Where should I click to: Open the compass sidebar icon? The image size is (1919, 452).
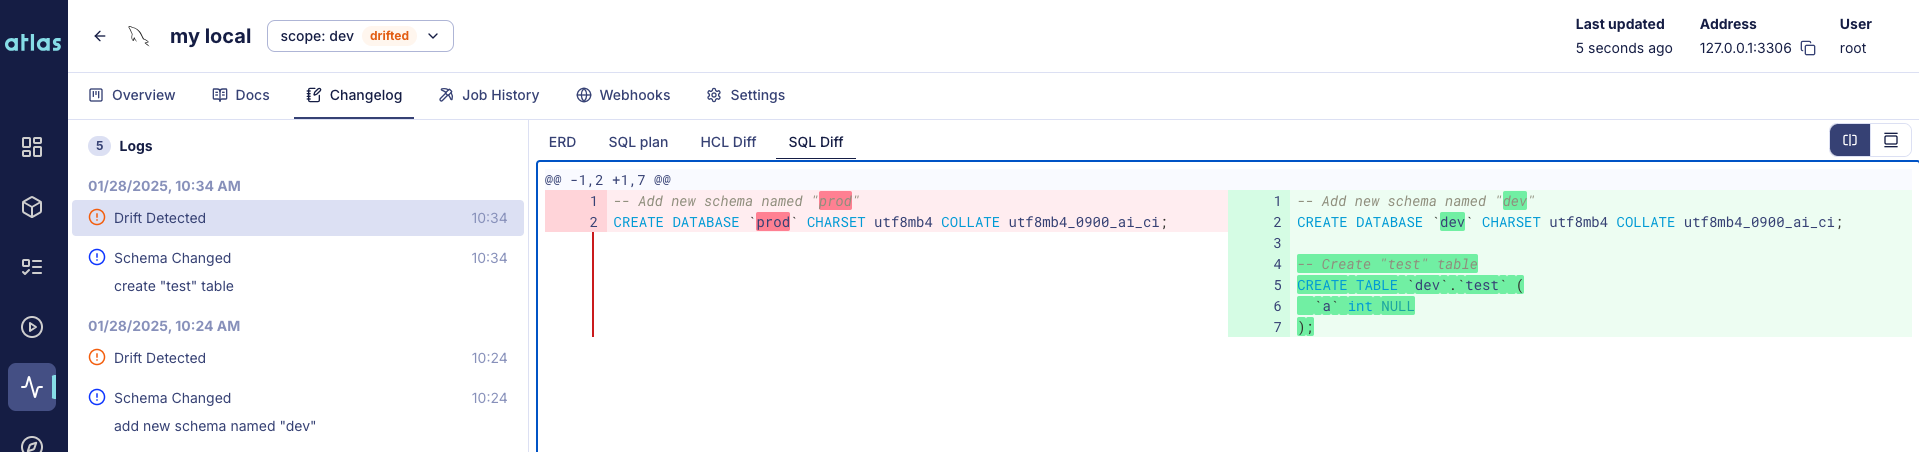pos(32,445)
